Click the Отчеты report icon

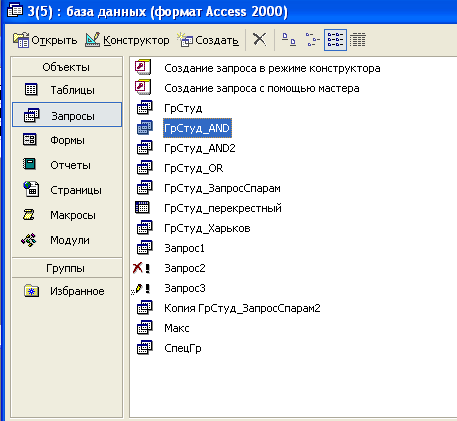pyautogui.click(x=29, y=164)
